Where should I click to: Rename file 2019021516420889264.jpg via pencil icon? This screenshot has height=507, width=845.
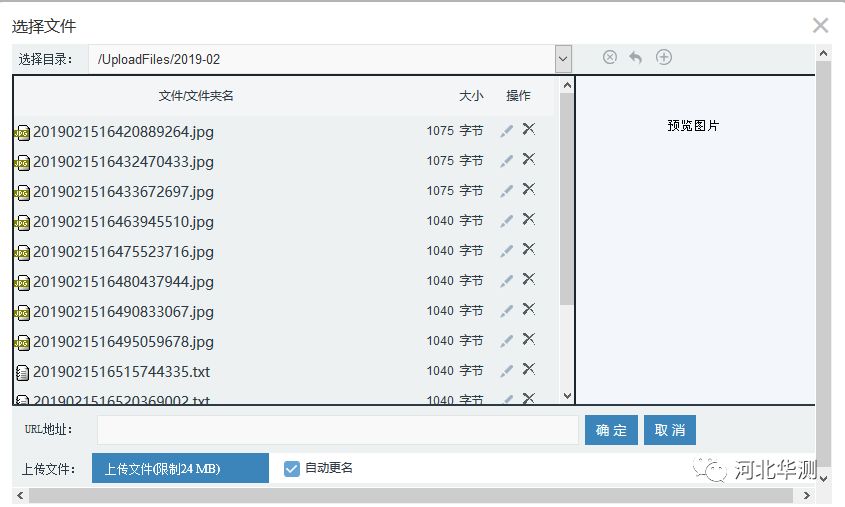(x=506, y=131)
